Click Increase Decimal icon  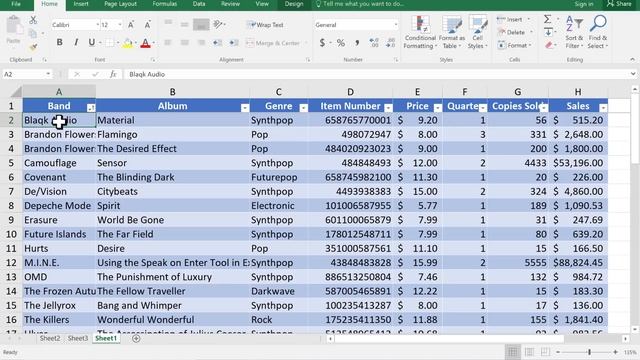point(374,42)
